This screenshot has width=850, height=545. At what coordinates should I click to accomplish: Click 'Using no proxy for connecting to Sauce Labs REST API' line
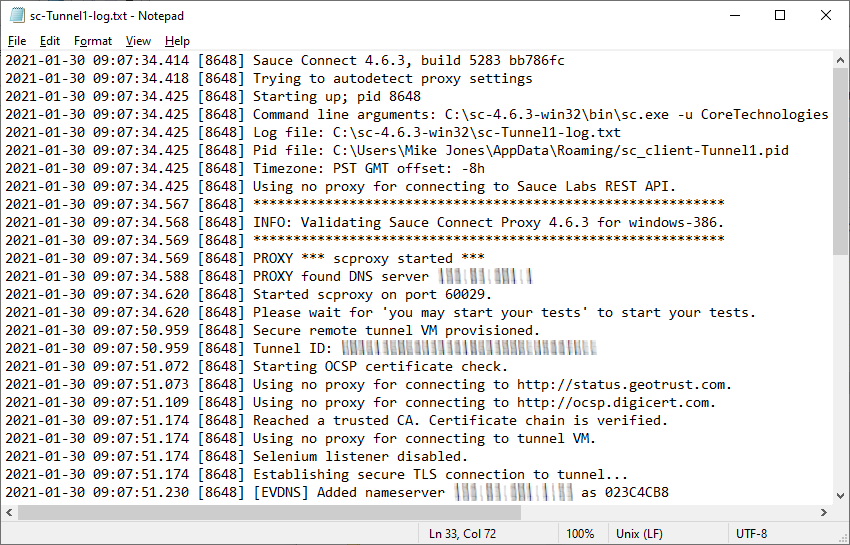341,186
